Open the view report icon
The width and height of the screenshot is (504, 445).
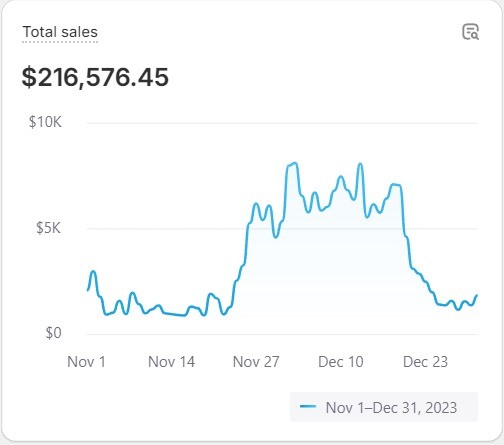[470, 32]
